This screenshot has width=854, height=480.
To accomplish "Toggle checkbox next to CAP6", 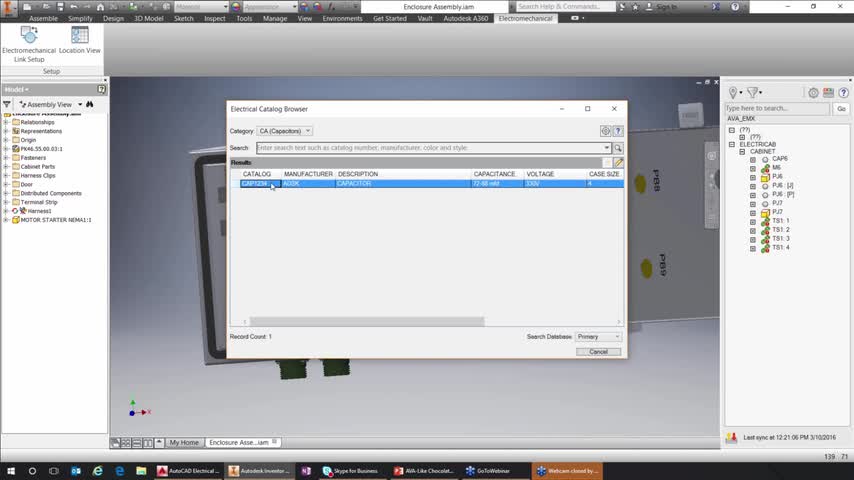I will (753, 160).
